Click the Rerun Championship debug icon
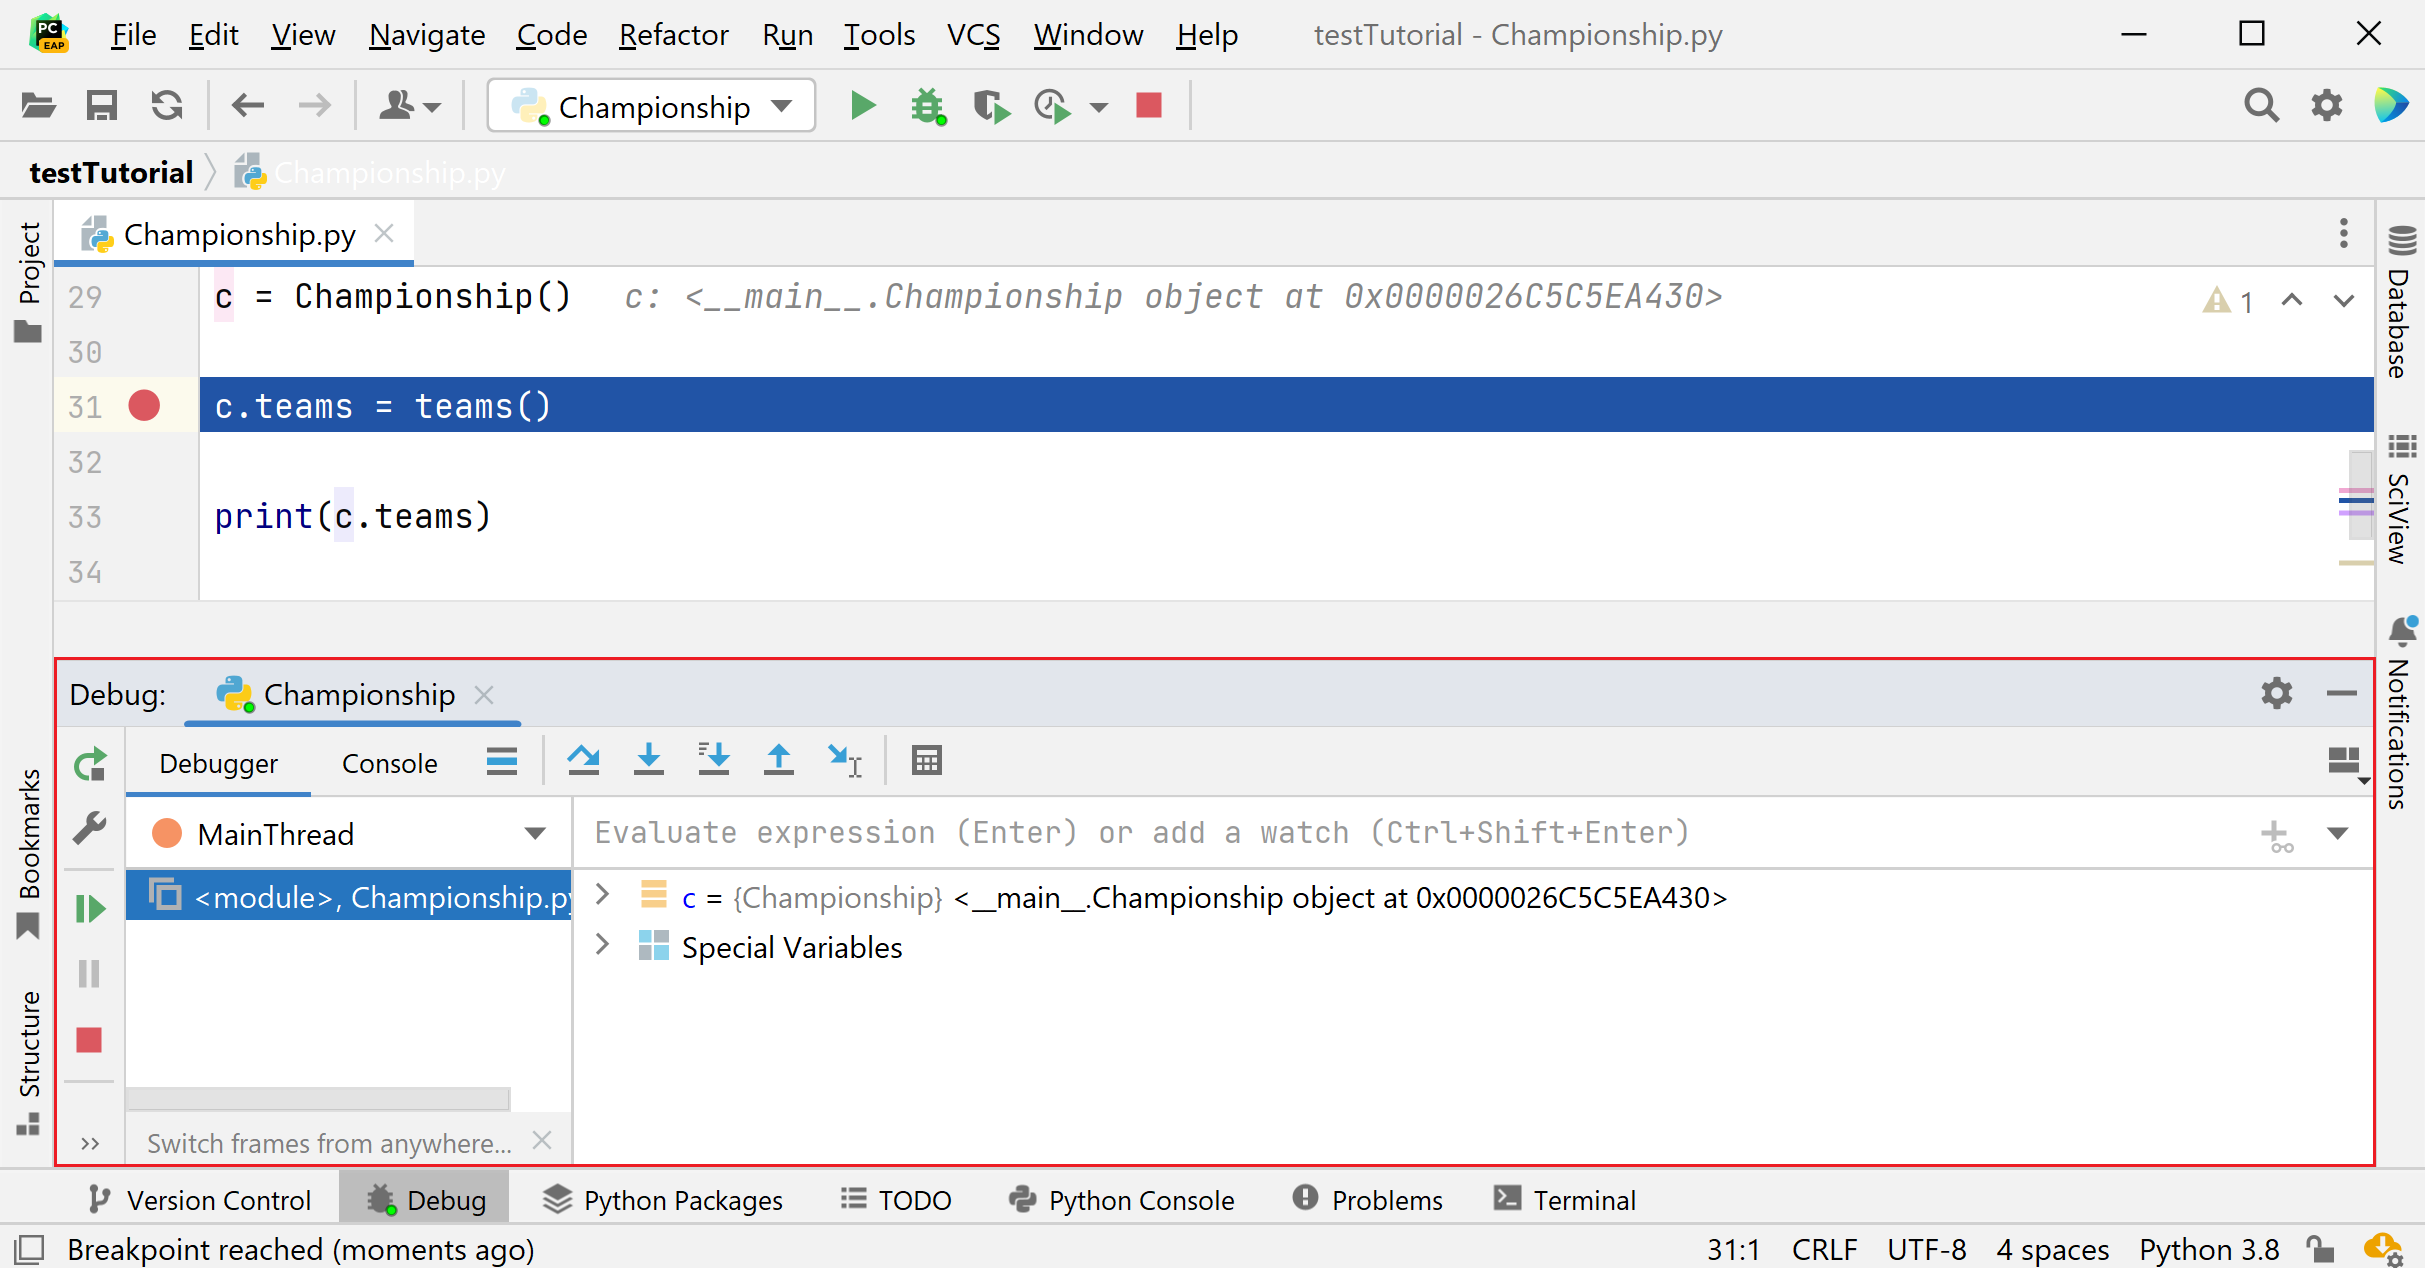Image resolution: width=2425 pixels, height=1268 pixels. click(x=90, y=765)
